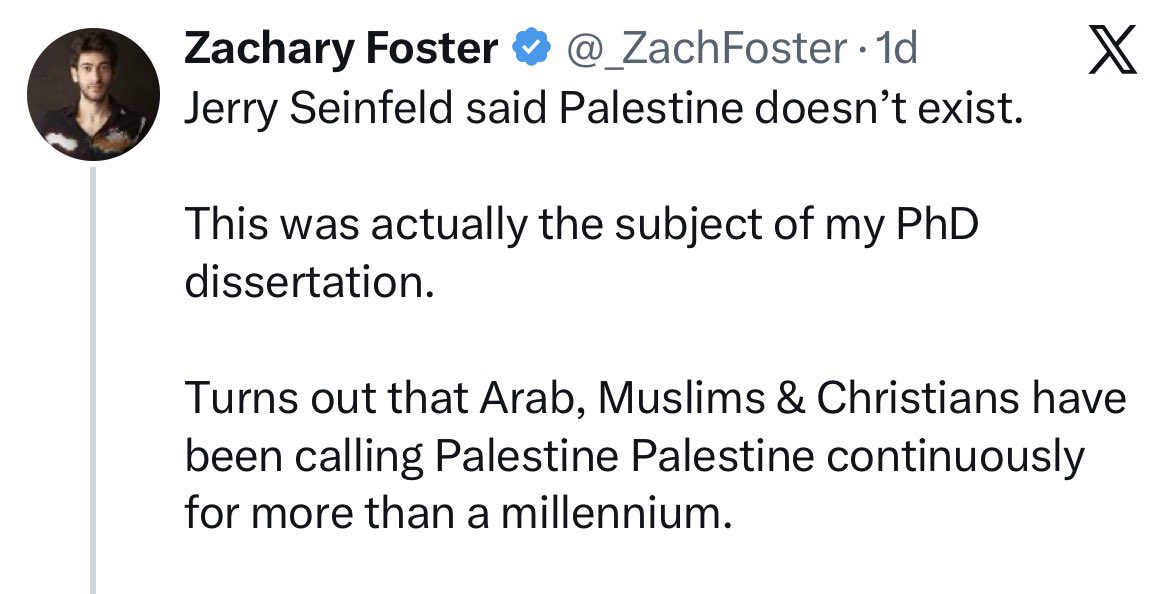The width and height of the screenshot is (1170, 594).
Task: Open the @_ZachFoster handle link
Action: pos(707,49)
